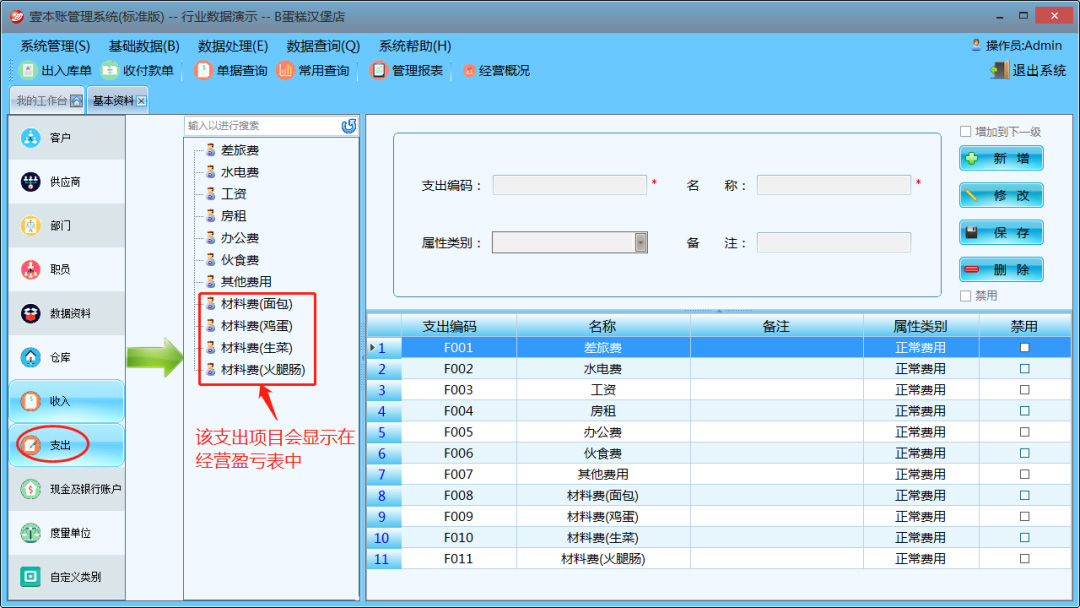
Task: Select 仓库 in the sidebar
Action: point(67,357)
